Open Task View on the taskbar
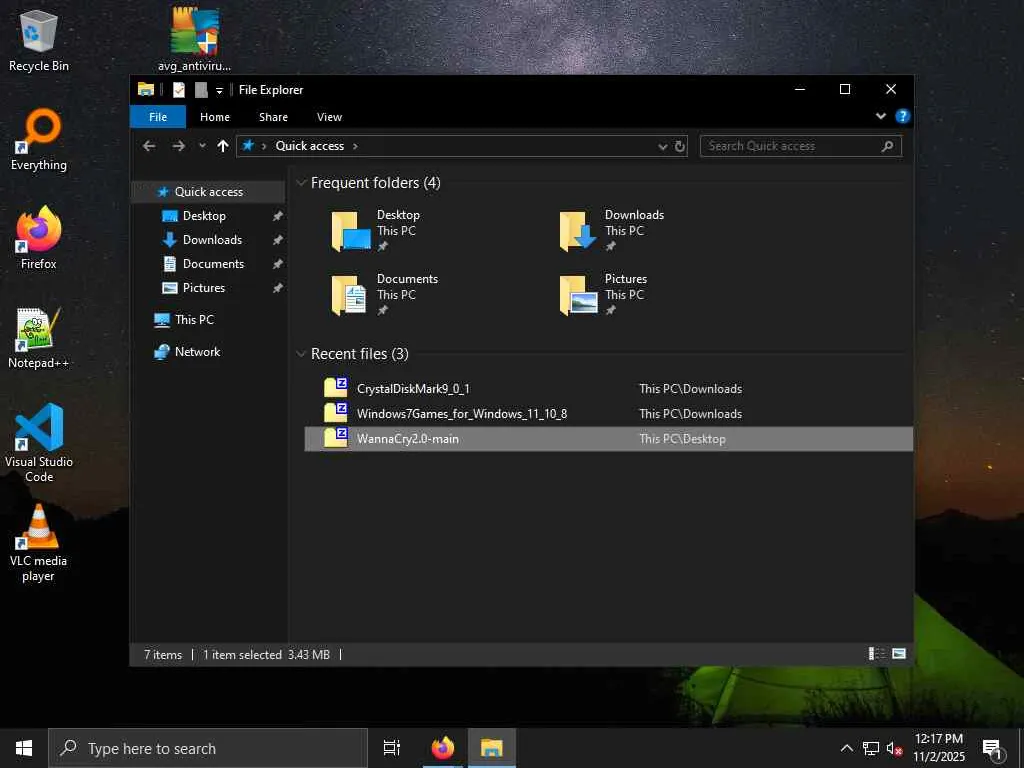Viewport: 1024px width, 768px height. tap(392, 748)
